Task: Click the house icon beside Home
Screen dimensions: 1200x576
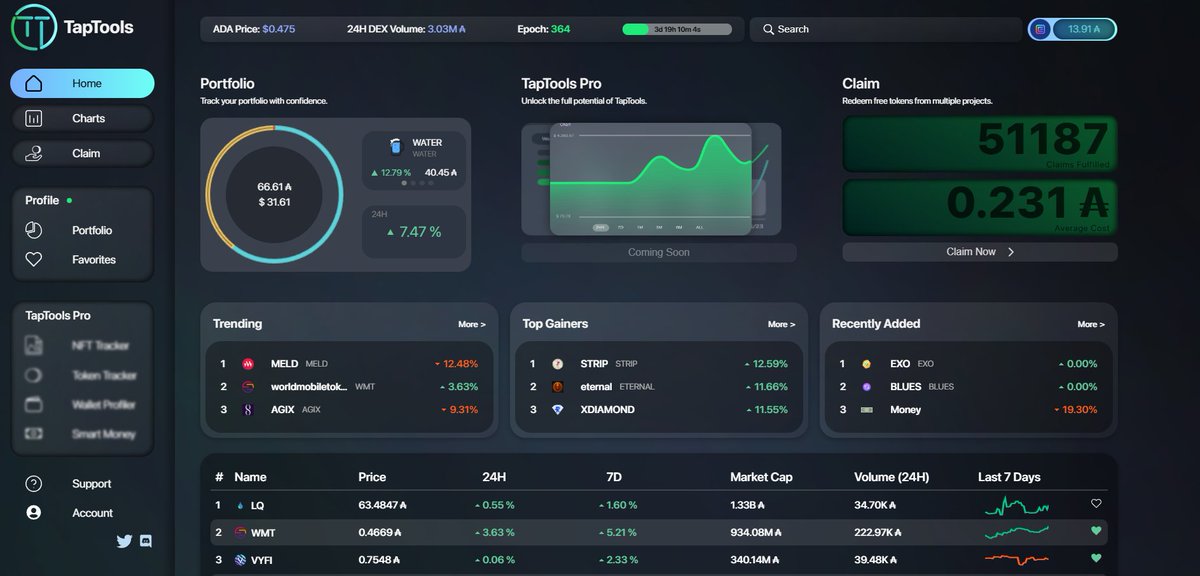Action: (34, 83)
